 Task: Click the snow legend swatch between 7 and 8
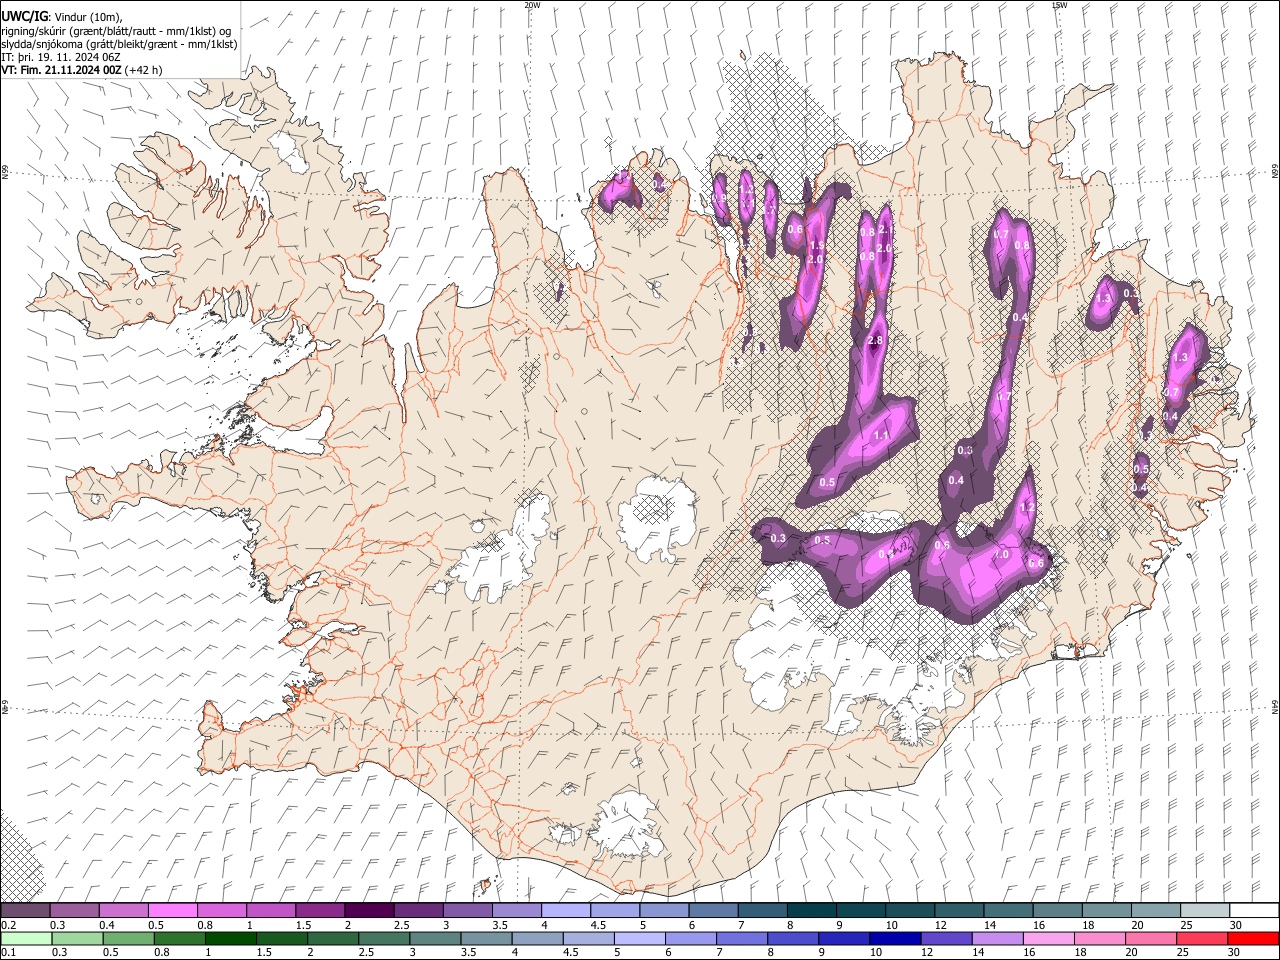[761, 911]
